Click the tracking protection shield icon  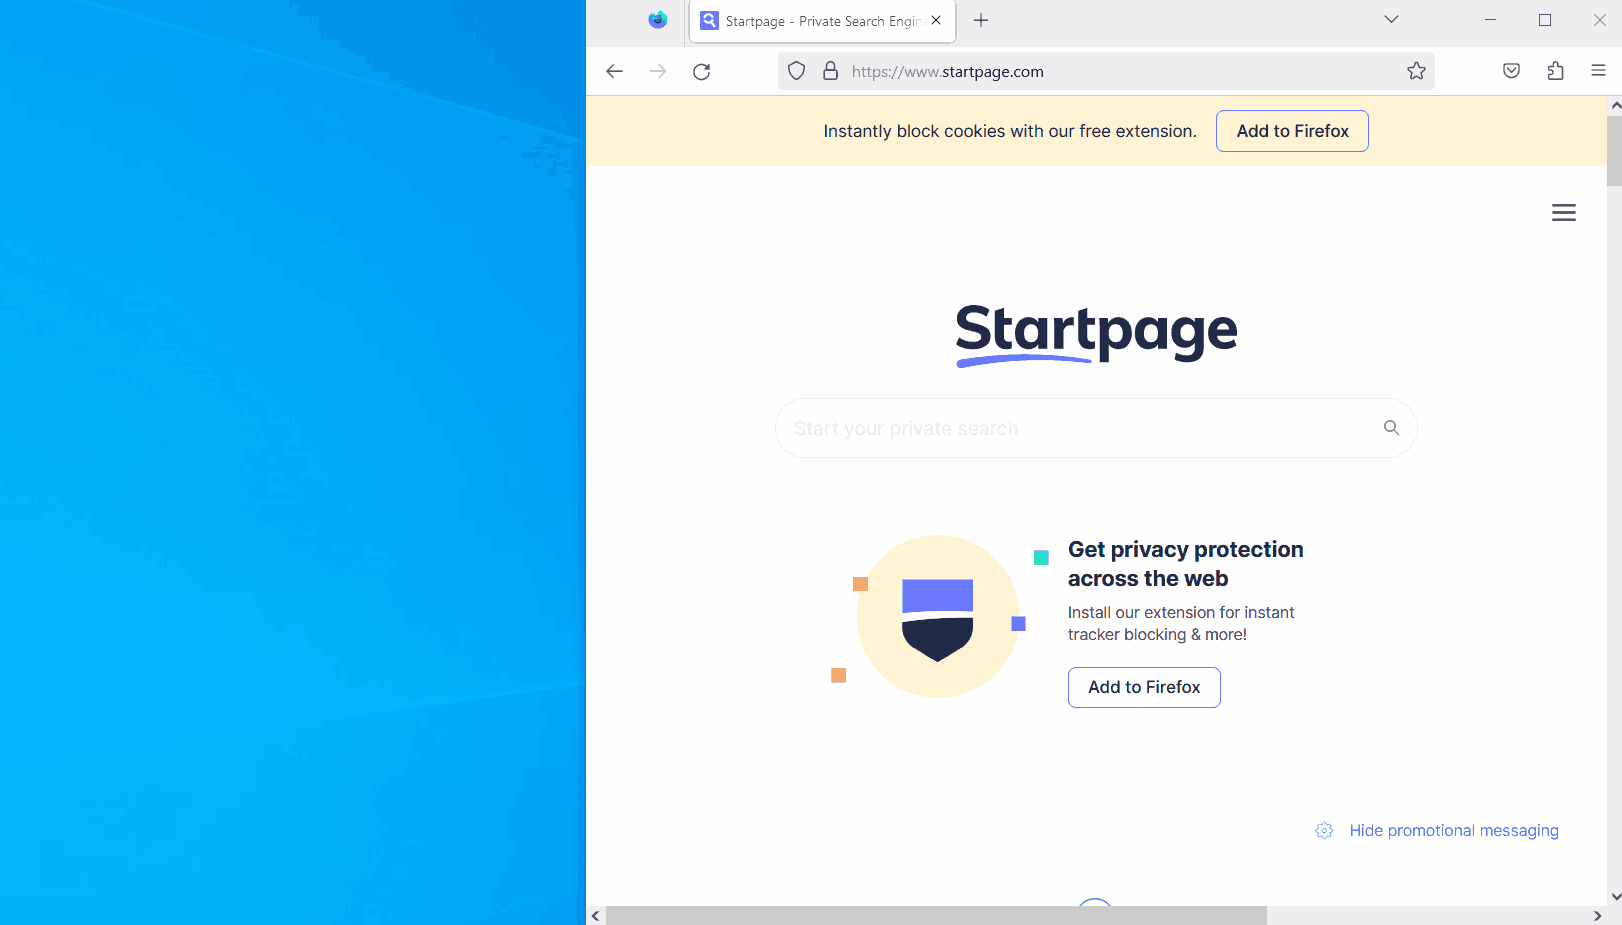point(796,71)
